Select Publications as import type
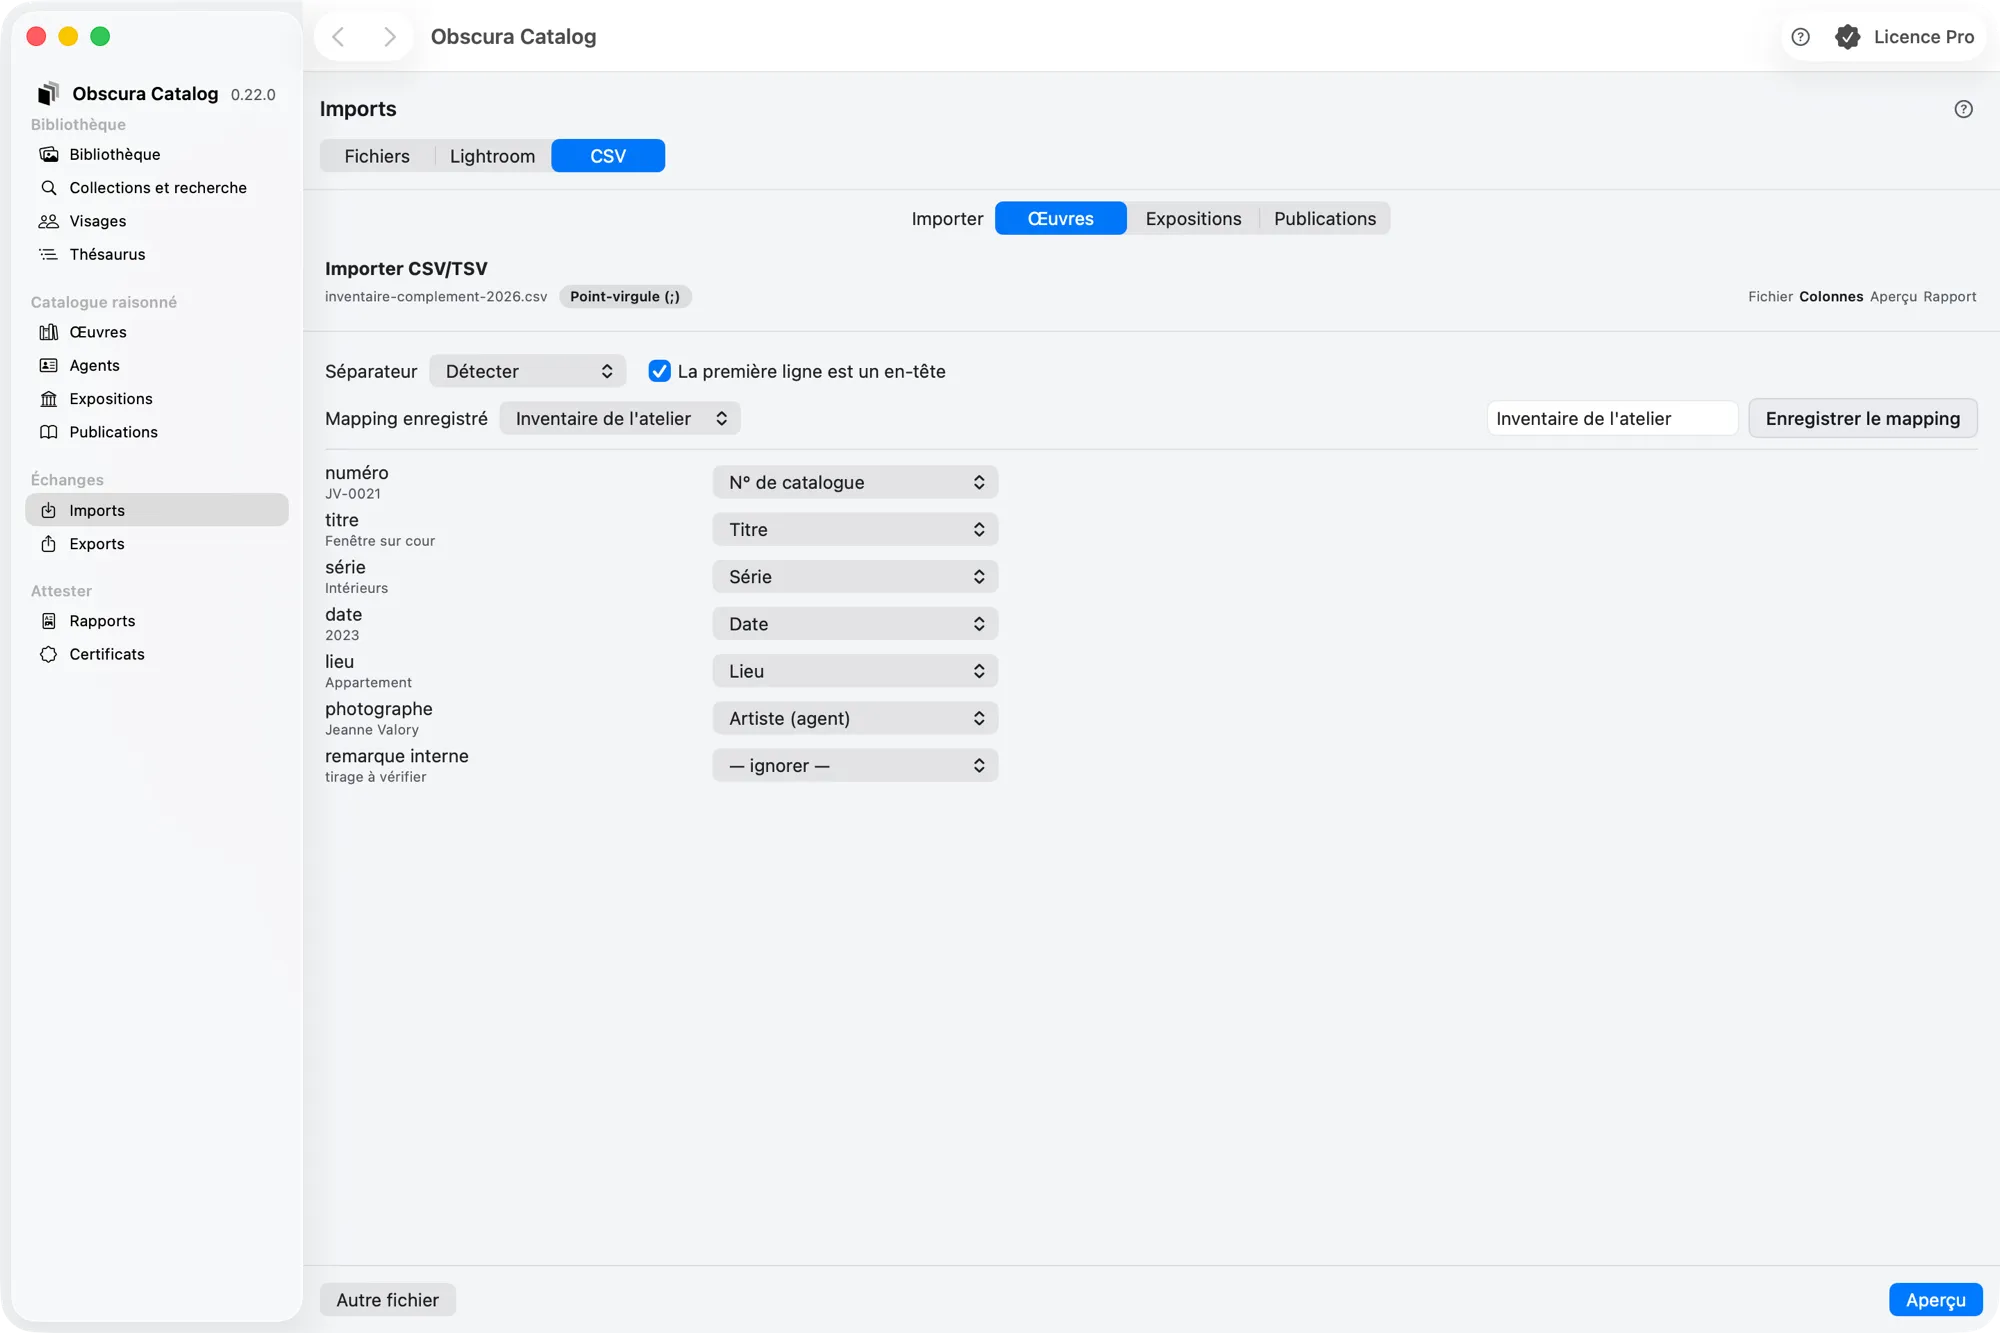This screenshot has height=1333, width=2000. coord(1325,218)
